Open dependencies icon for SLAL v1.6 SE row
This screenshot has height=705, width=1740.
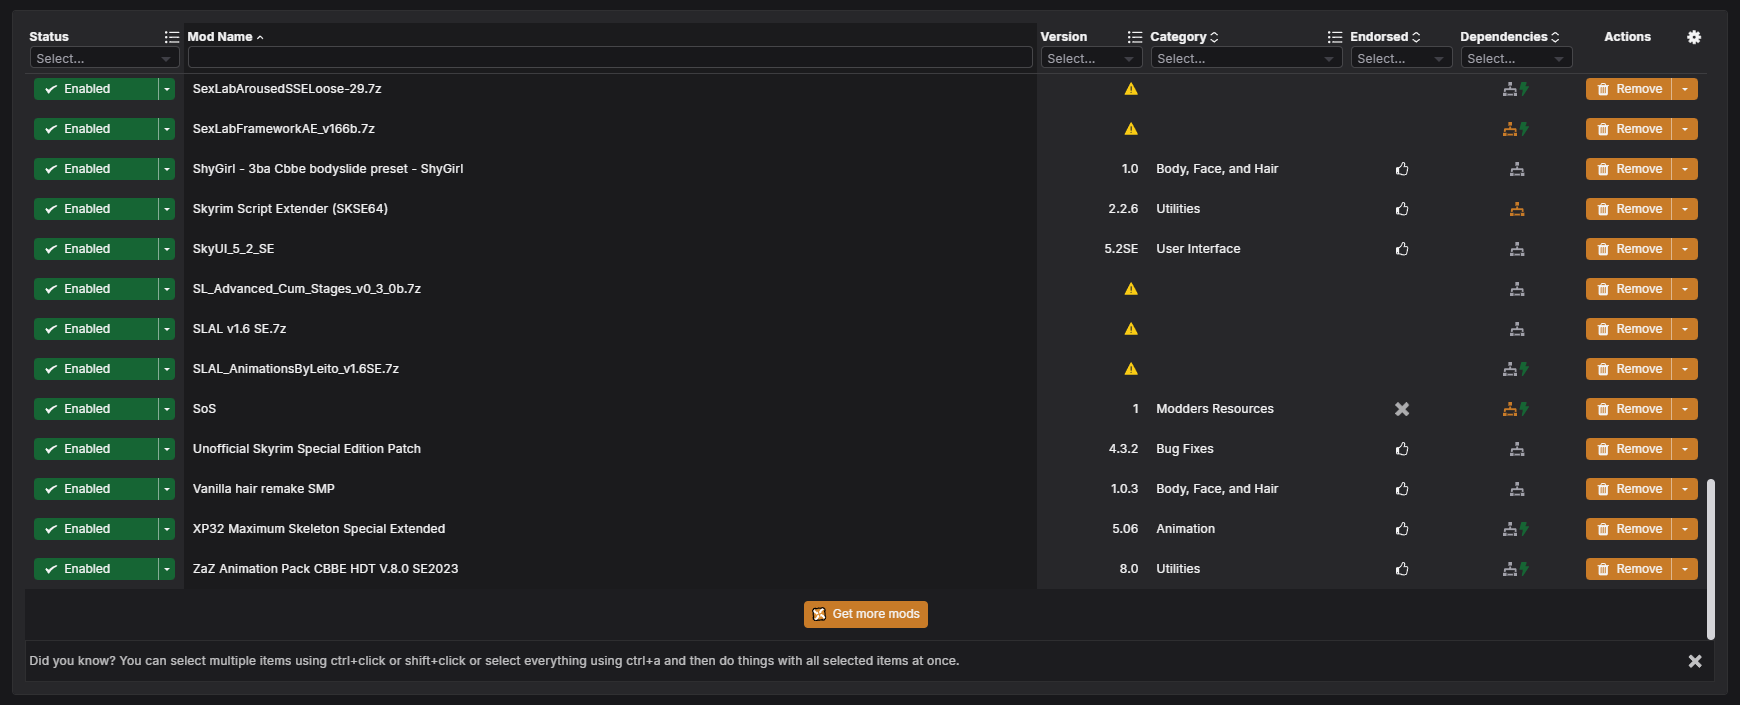1517,329
